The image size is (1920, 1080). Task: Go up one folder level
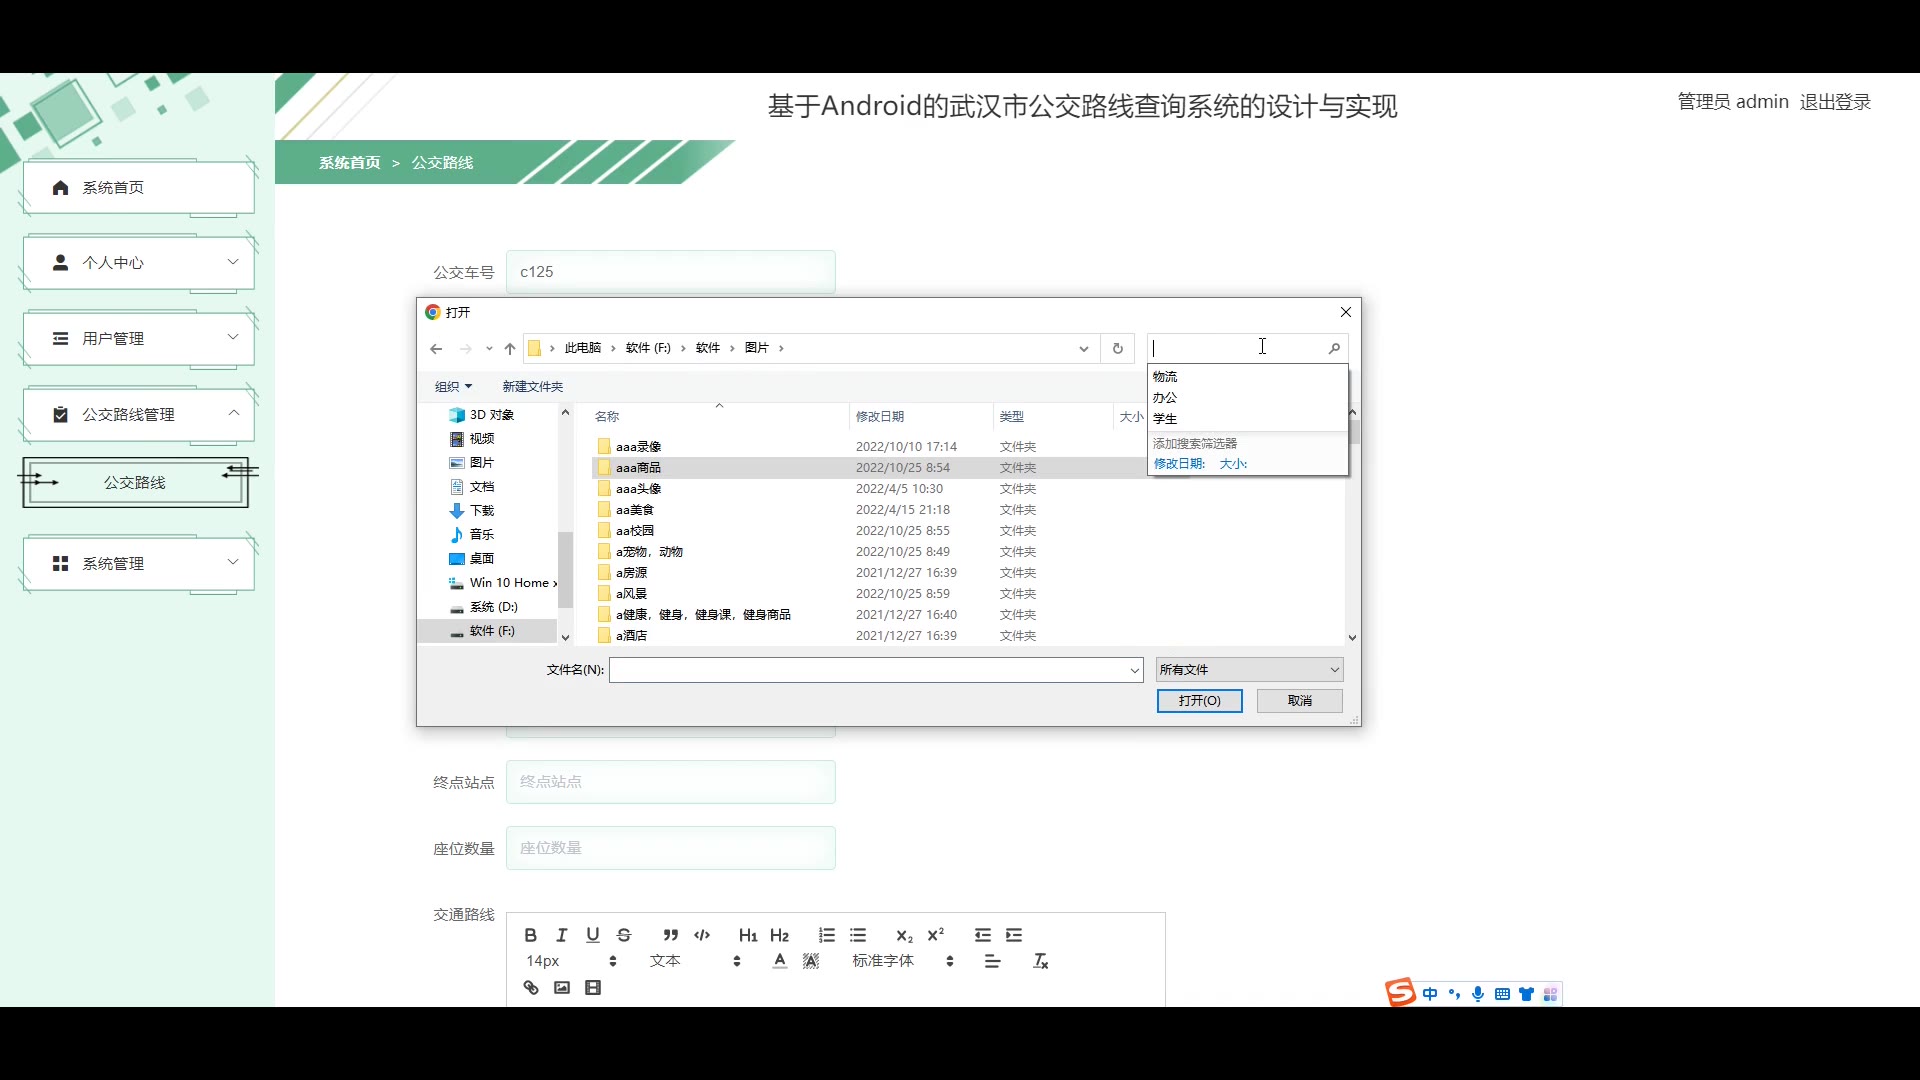510,349
